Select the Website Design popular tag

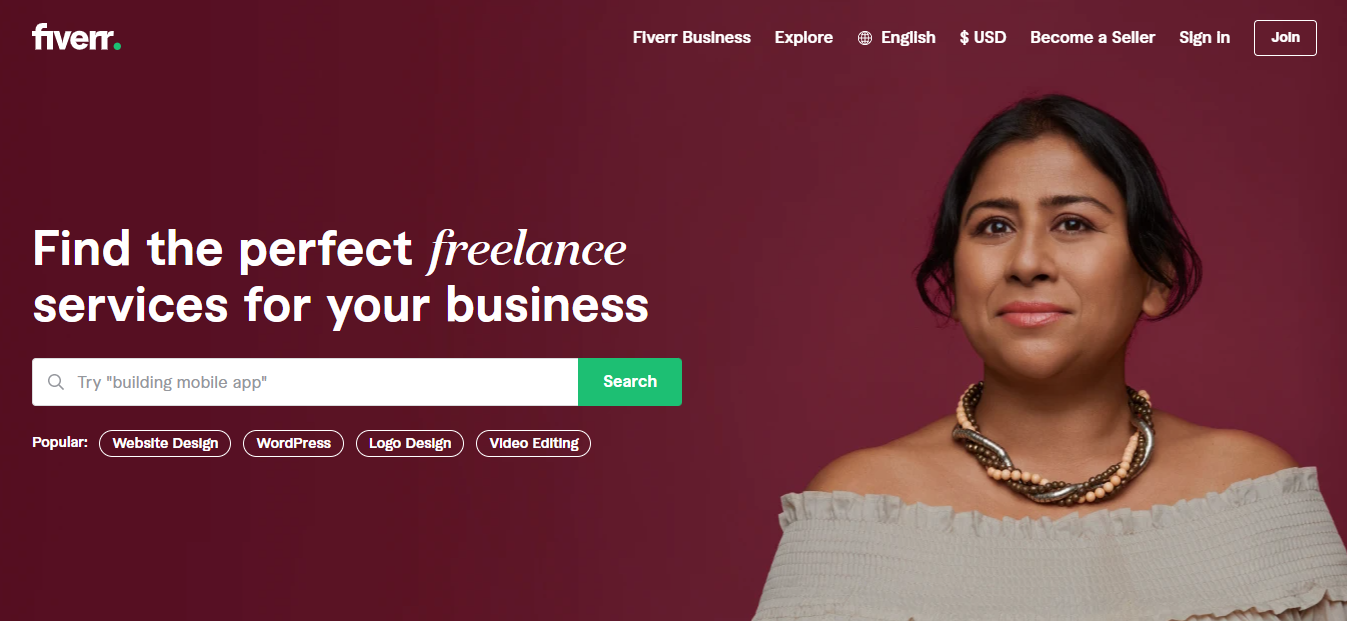tap(165, 443)
